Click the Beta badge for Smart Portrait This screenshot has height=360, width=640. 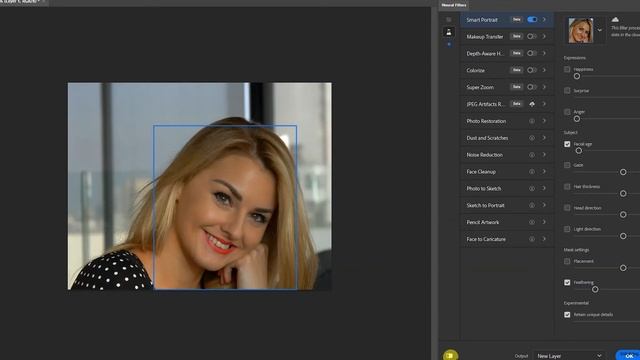coord(516,20)
